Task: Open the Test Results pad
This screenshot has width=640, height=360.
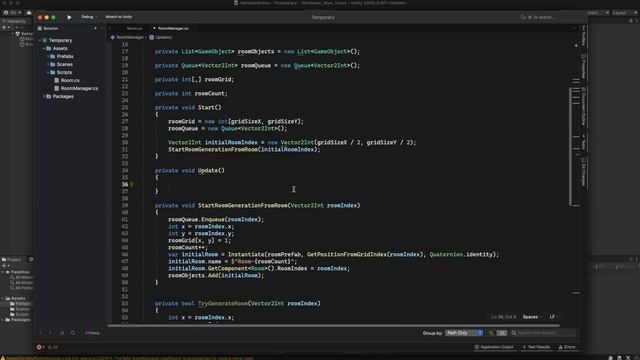Action: point(536,347)
